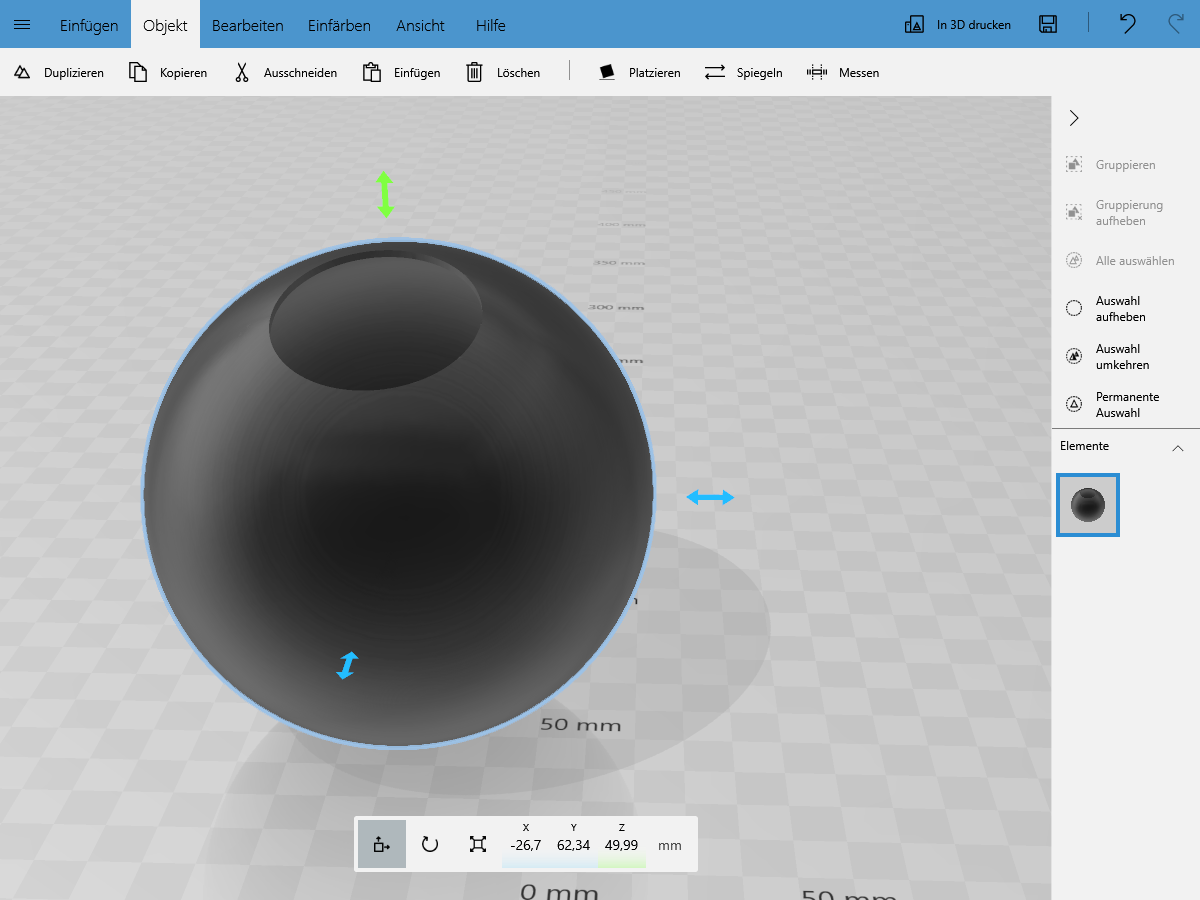The width and height of the screenshot is (1200, 900).
Task: Switch to the Einfügen tab
Action: (89, 25)
